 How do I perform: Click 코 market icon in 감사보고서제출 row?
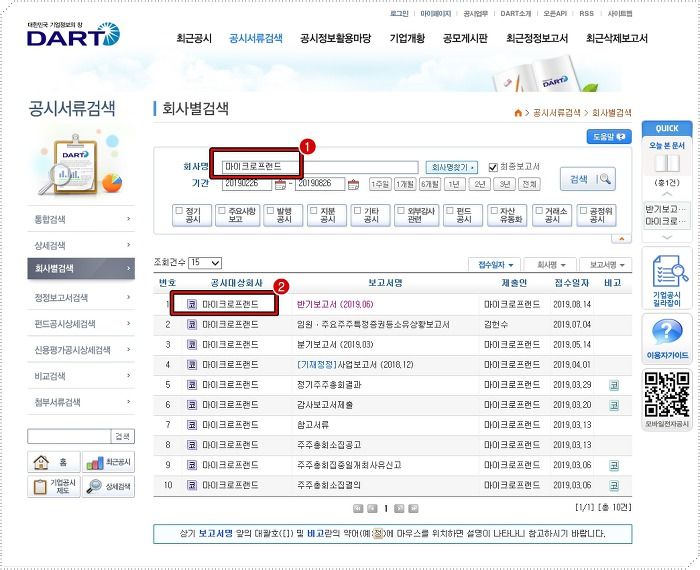pyautogui.click(x=192, y=405)
